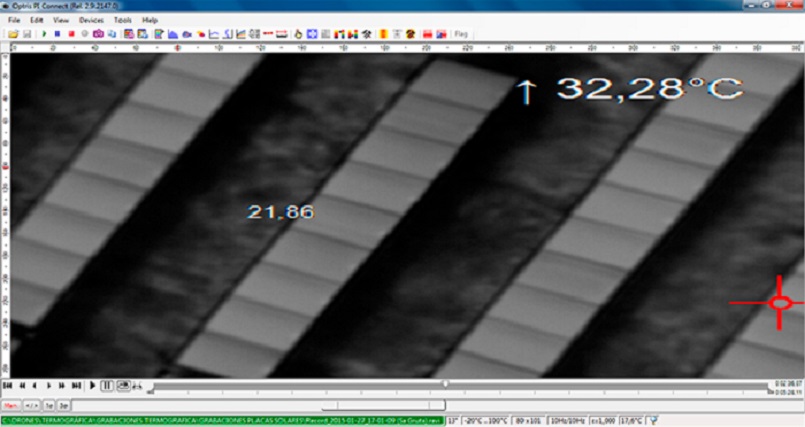The width and height of the screenshot is (805, 427).
Task: Click the red horizontal dashed line icon
Action: point(267,34)
